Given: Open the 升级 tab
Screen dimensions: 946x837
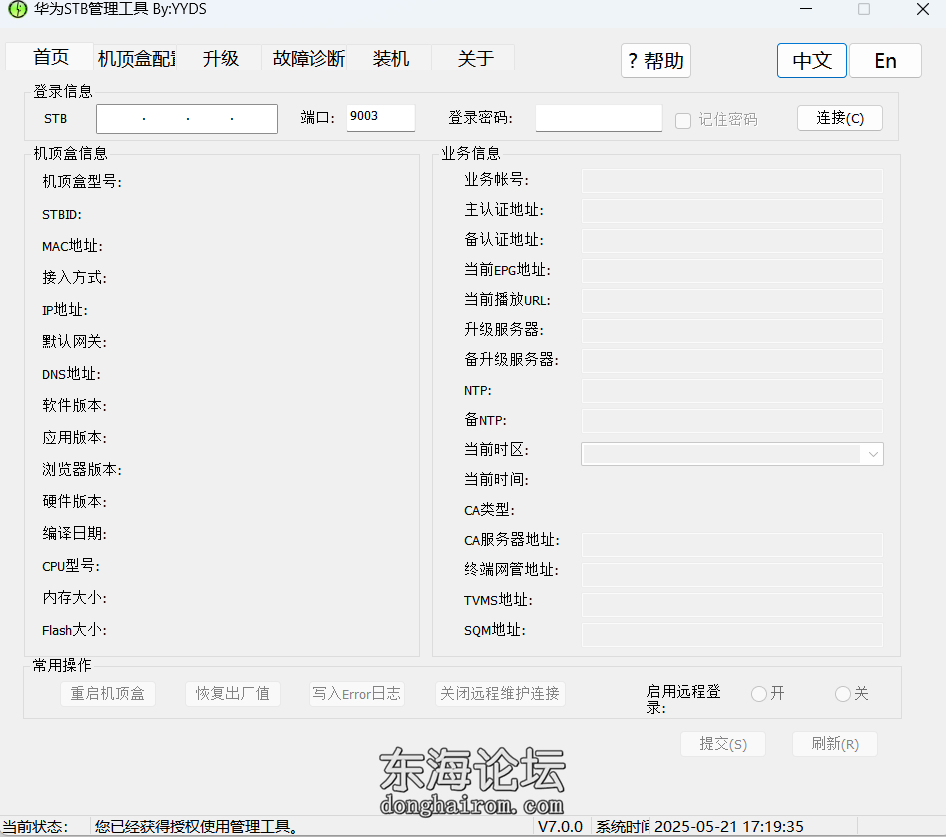Looking at the screenshot, I should coord(221,59).
